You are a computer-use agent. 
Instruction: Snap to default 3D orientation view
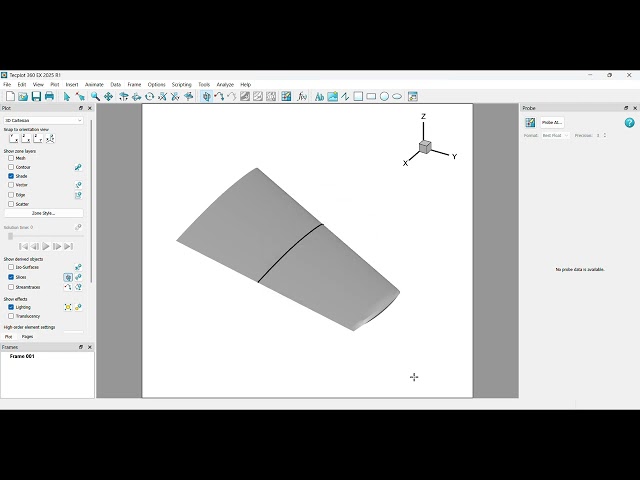coord(50,138)
